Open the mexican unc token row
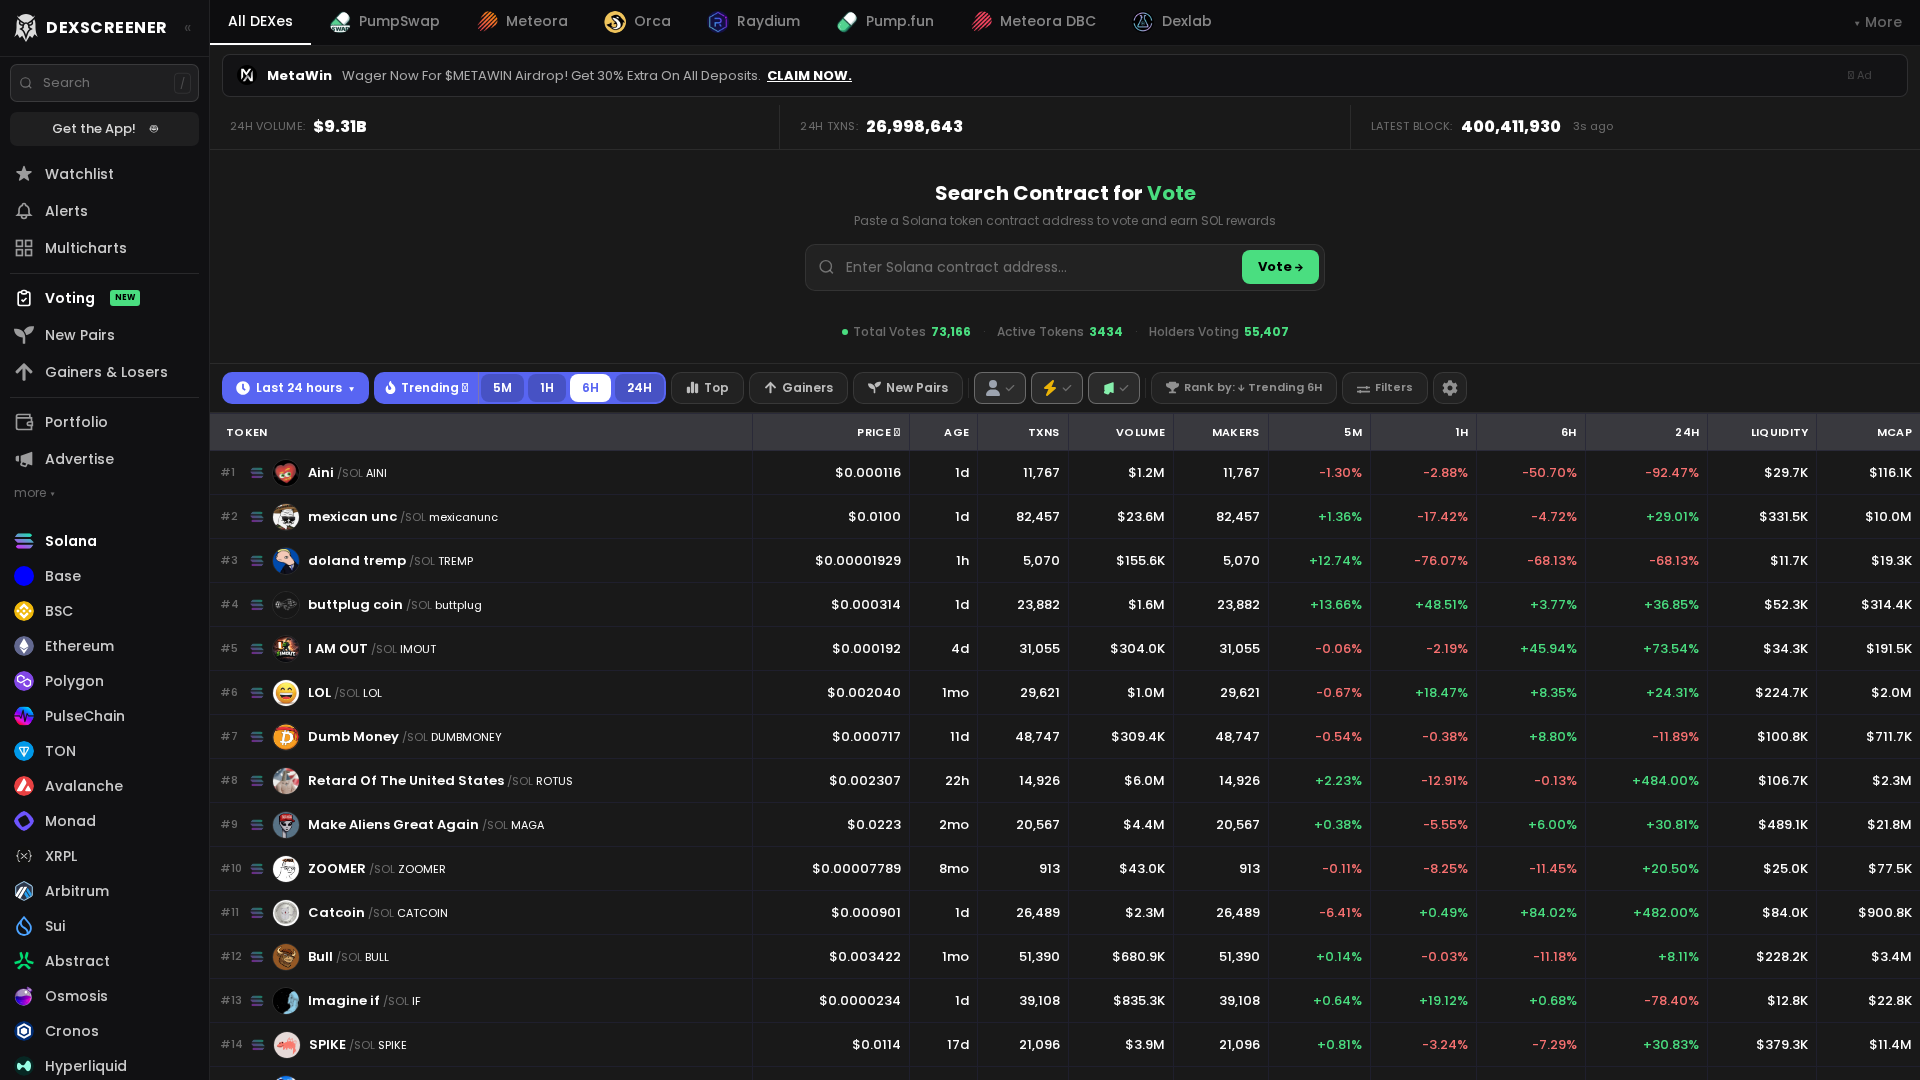This screenshot has height=1080, width=1920. (x=1065, y=517)
